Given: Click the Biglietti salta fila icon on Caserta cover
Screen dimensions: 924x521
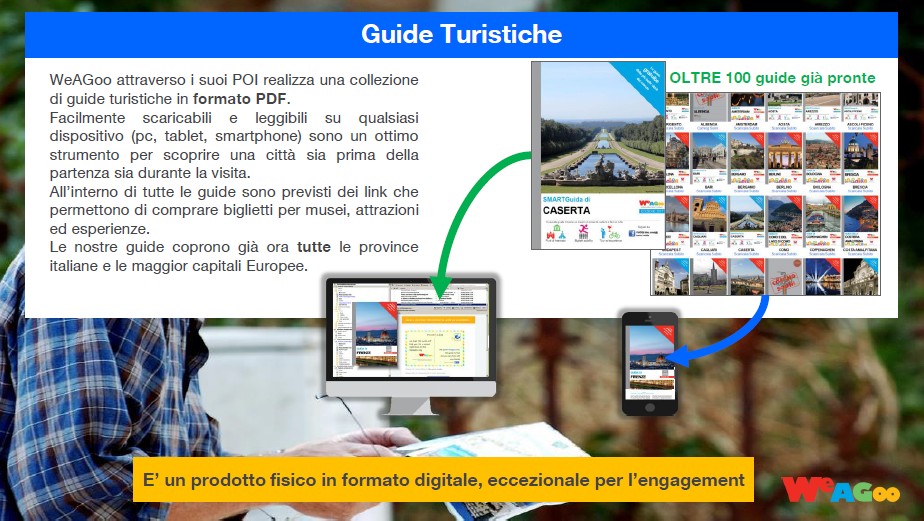Looking at the screenshot, I should (x=583, y=232).
